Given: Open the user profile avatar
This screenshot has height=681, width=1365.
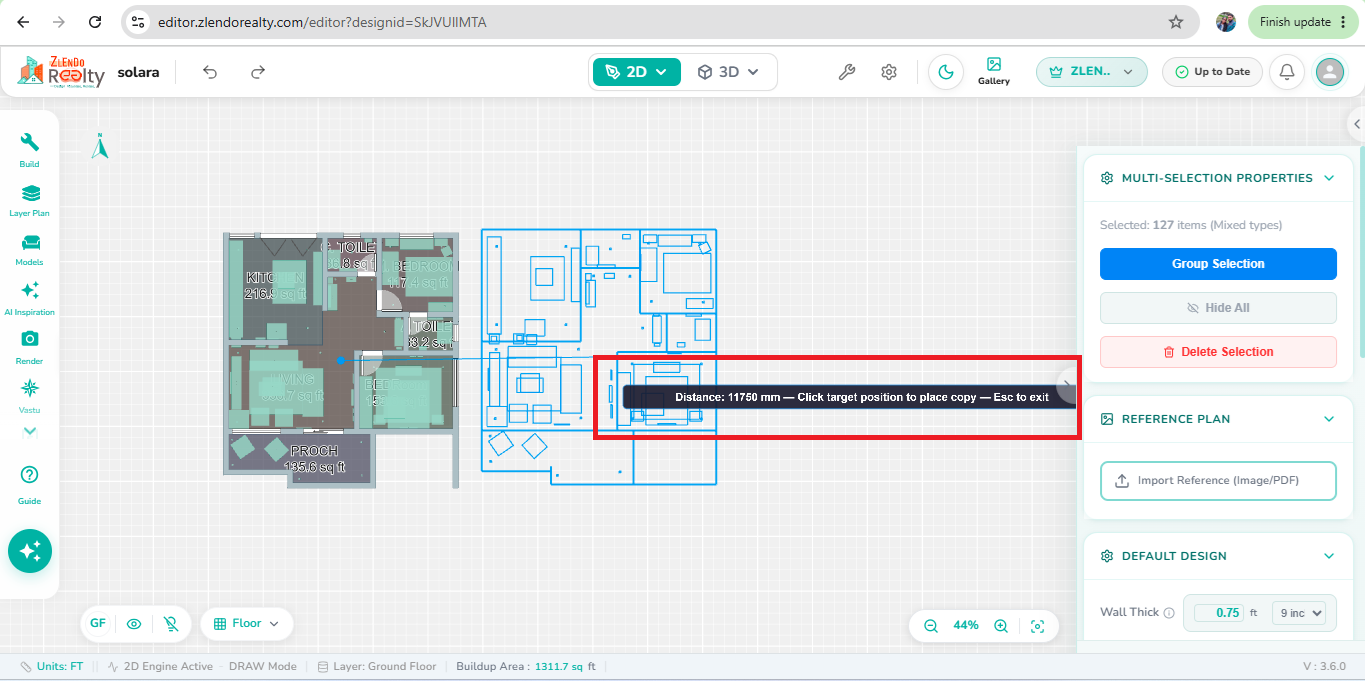Looking at the screenshot, I should click(x=1329, y=72).
